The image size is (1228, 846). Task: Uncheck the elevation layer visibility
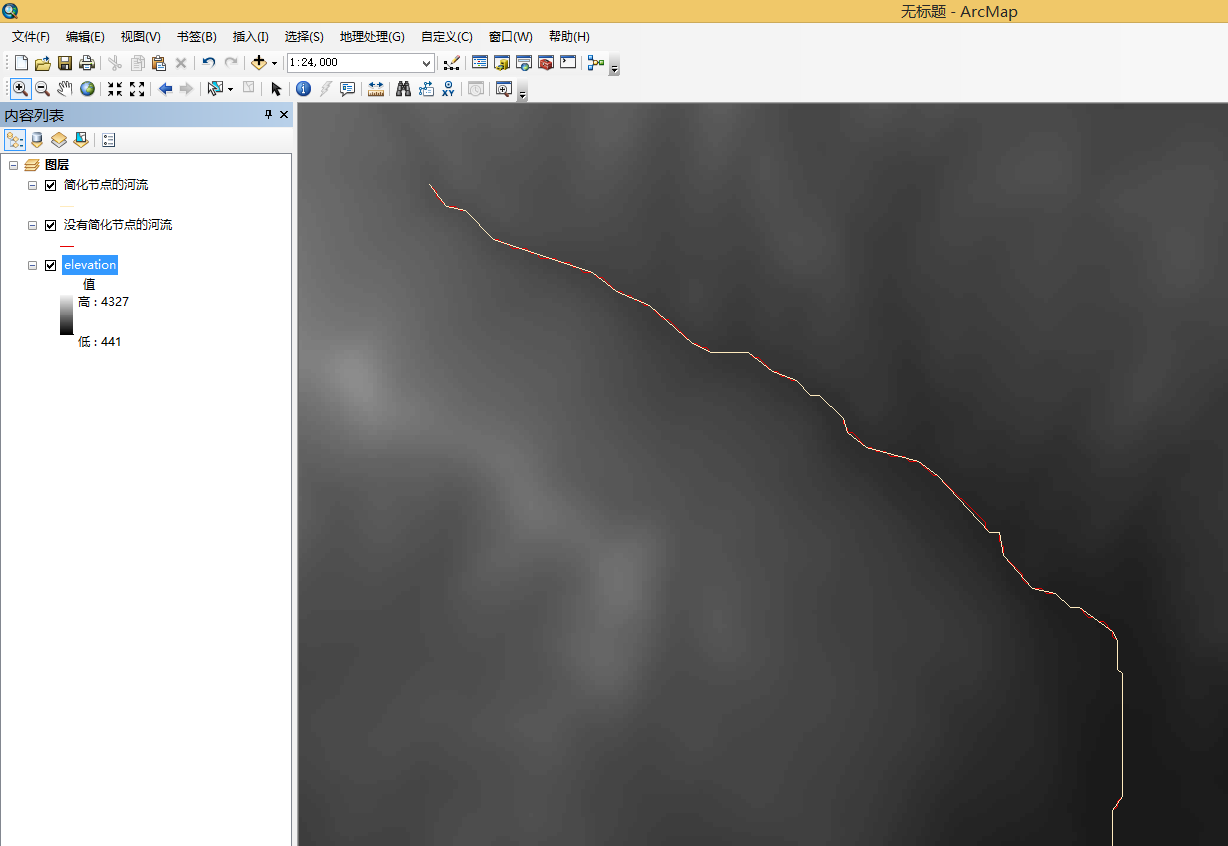[x=51, y=265]
